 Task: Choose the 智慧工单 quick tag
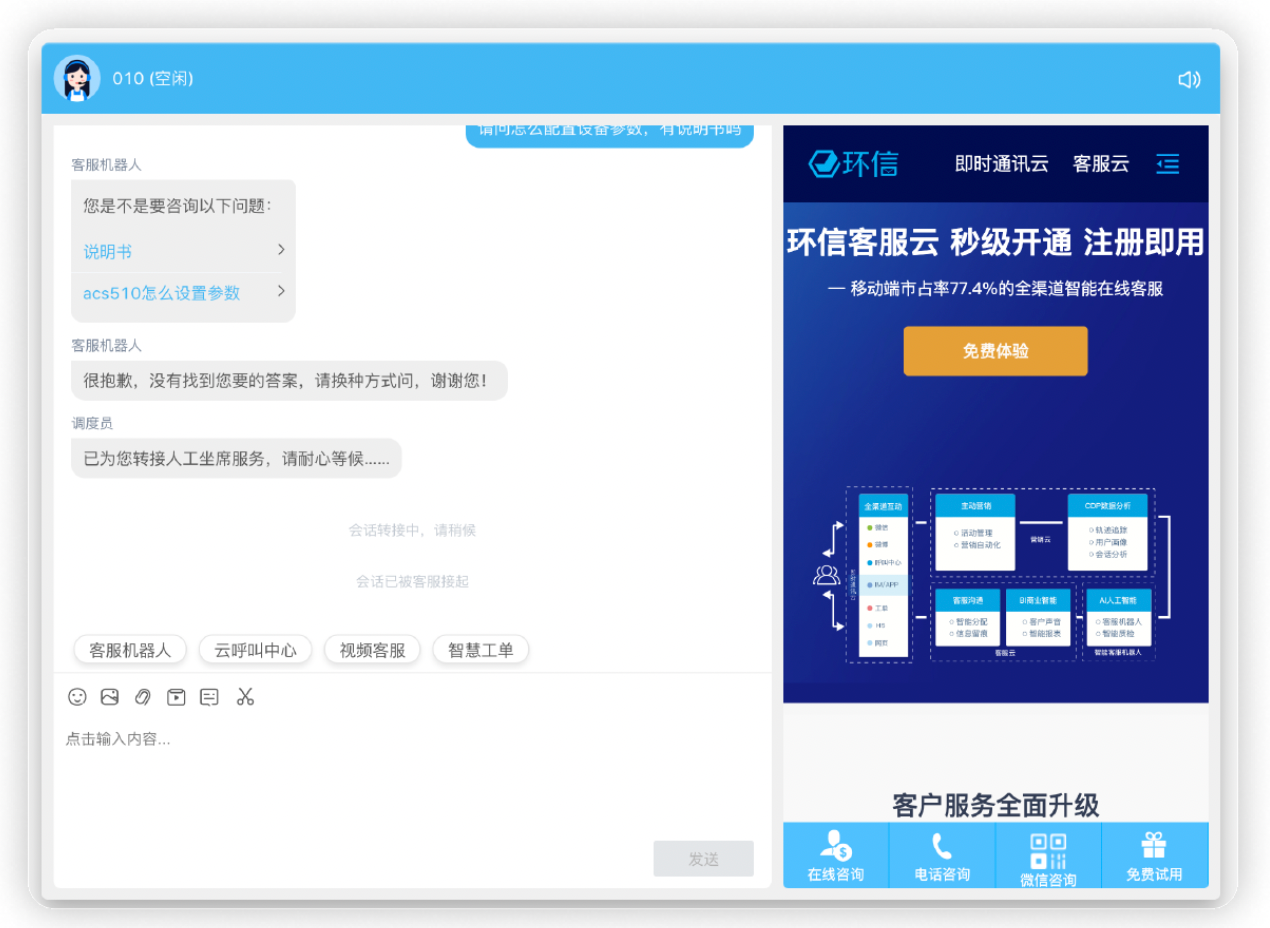click(480, 650)
